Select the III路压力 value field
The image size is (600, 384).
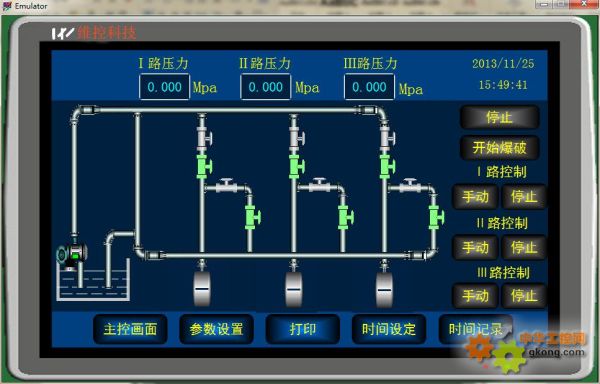tap(369, 87)
